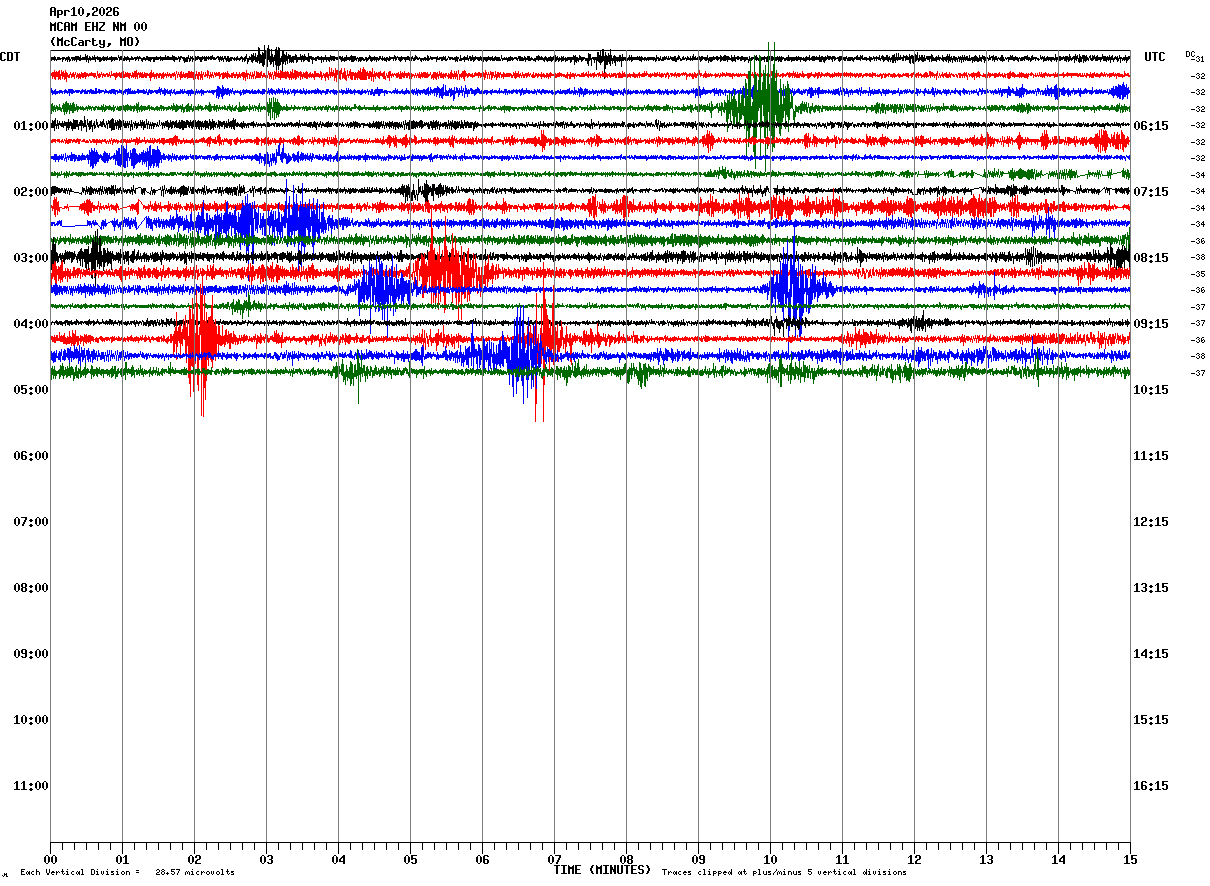The image size is (1210, 886).
Task: Click minute tick label 06 on time axis
Action: pyautogui.click(x=482, y=859)
